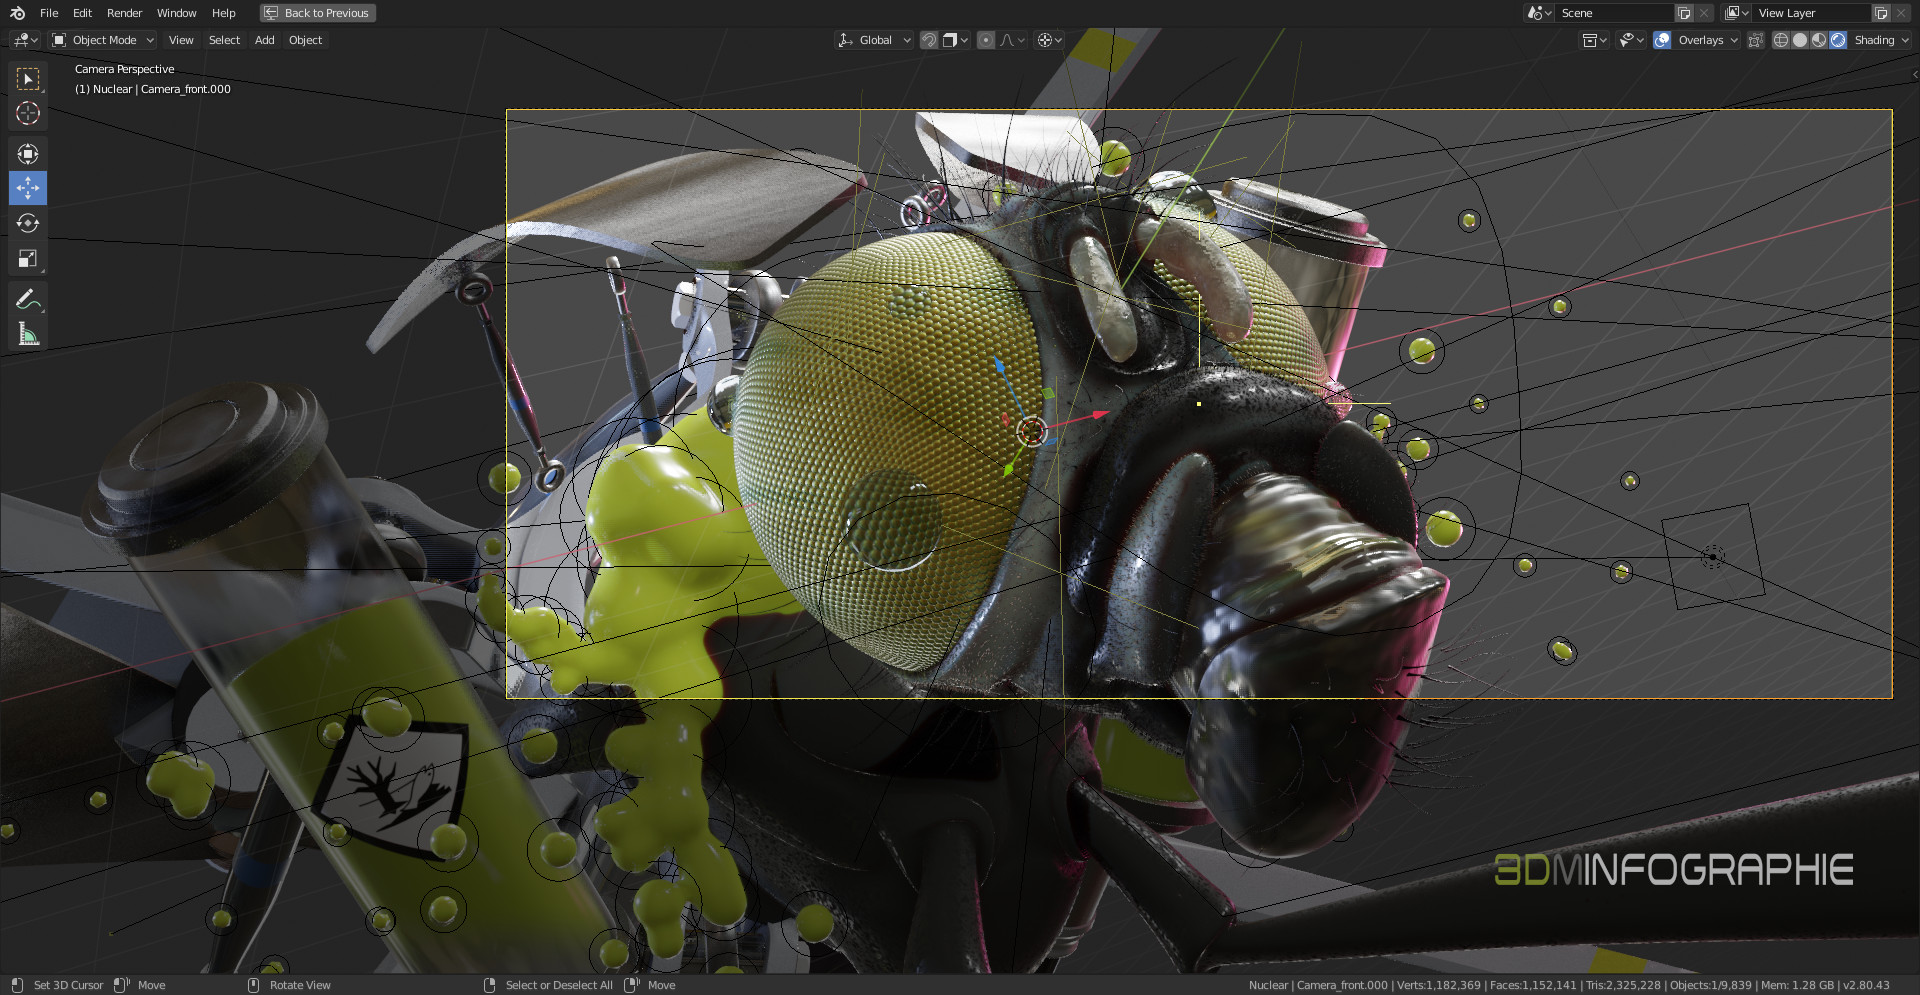Open the Window menu
The image size is (1920, 995).
177,13
